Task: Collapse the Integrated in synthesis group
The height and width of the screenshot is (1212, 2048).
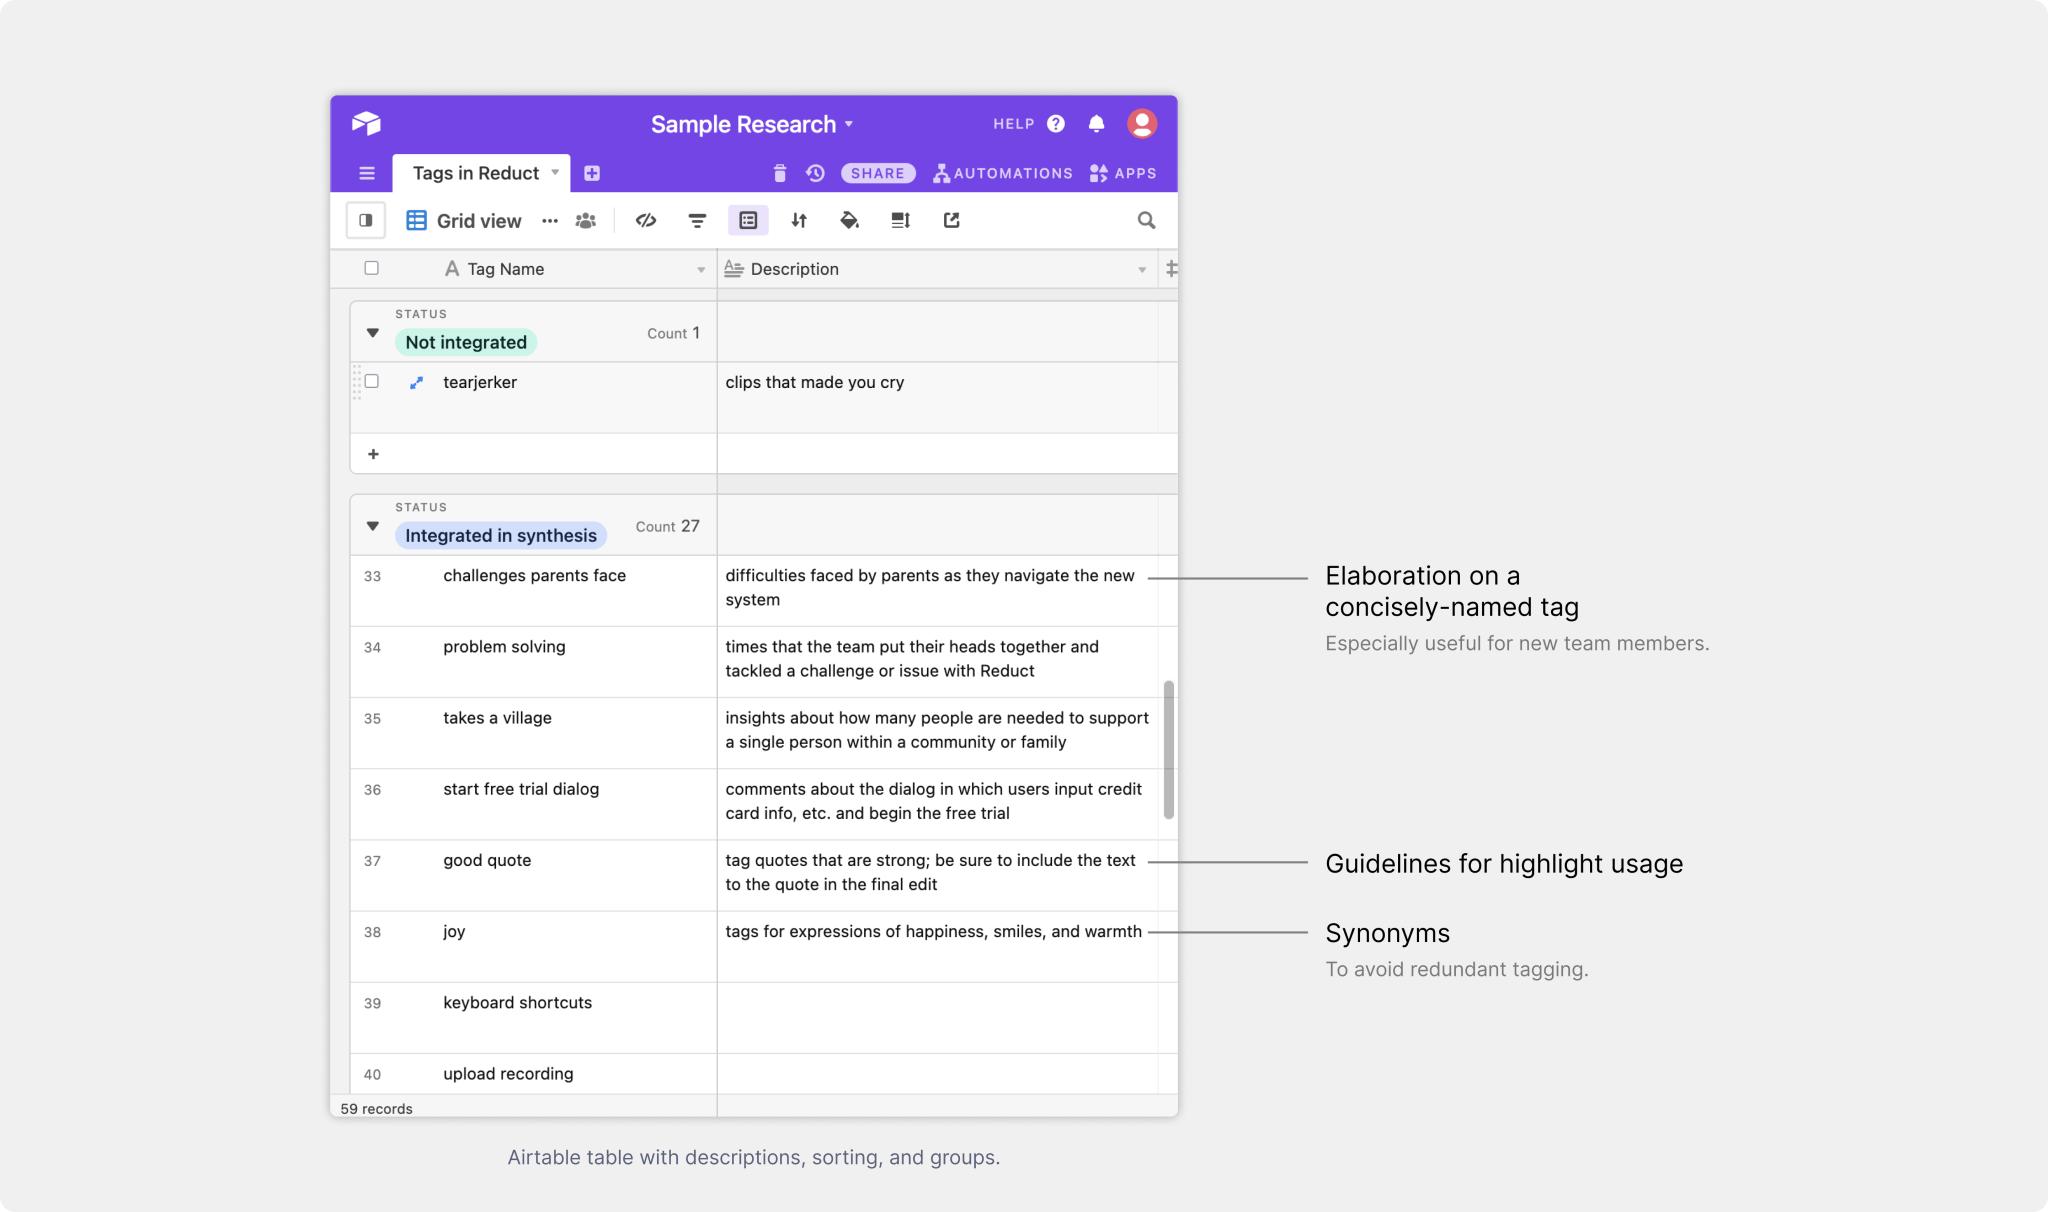Action: click(x=372, y=526)
